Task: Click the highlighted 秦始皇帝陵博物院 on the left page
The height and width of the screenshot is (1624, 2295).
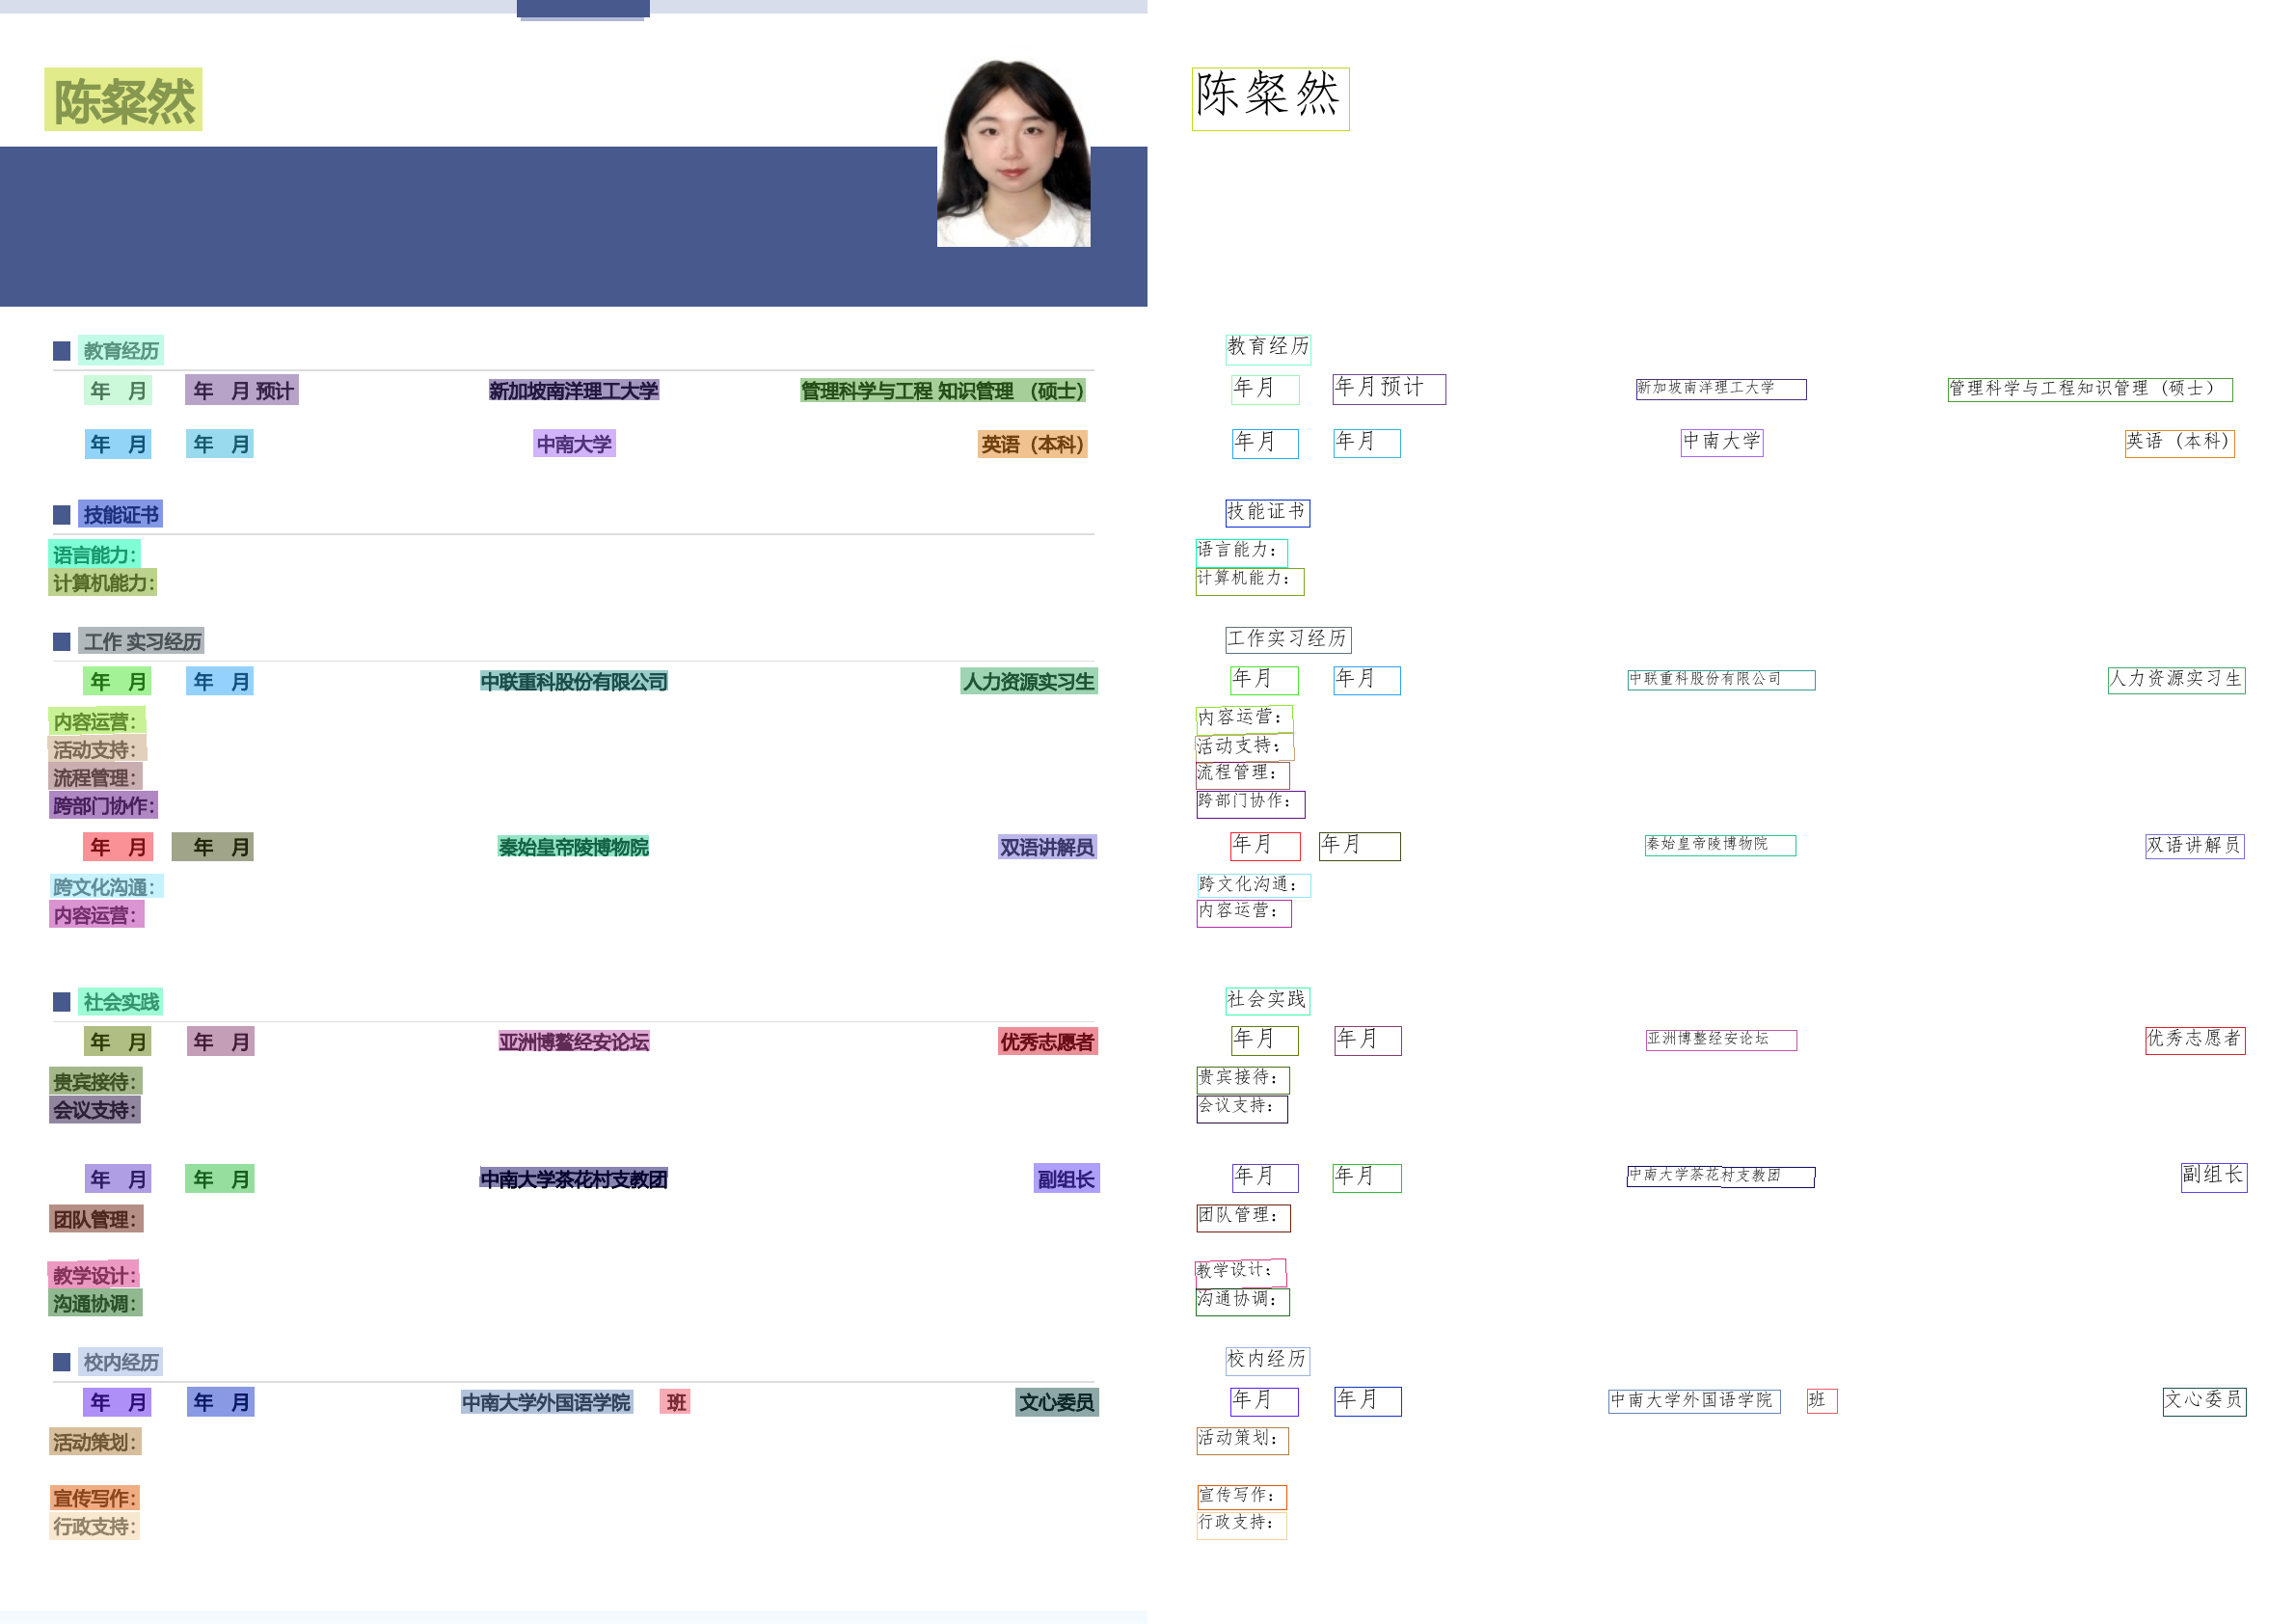Action: point(573,848)
